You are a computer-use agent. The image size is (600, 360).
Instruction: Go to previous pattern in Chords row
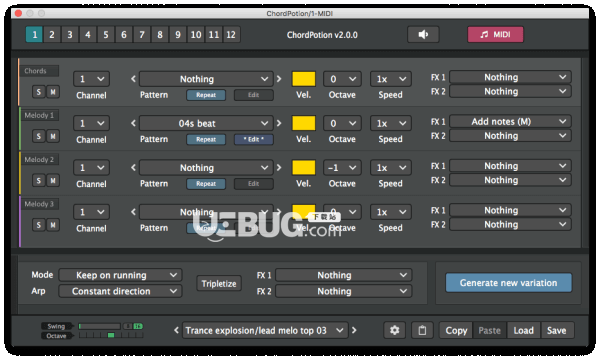(x=133, y=79)
